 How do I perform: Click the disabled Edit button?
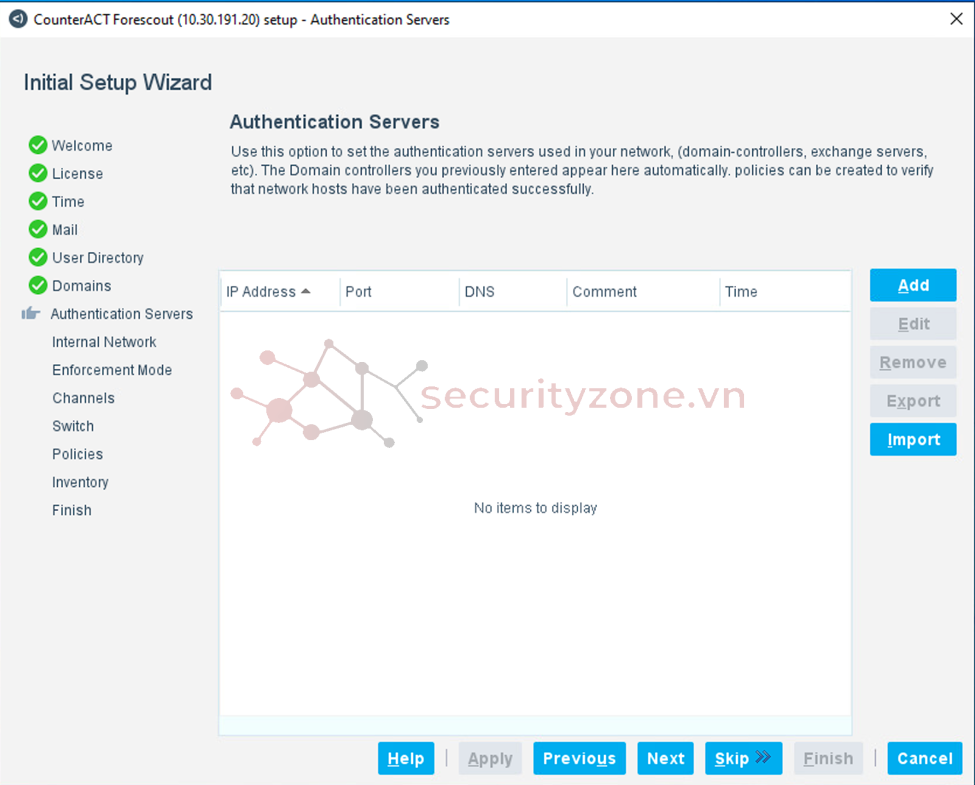coord(913,323)
